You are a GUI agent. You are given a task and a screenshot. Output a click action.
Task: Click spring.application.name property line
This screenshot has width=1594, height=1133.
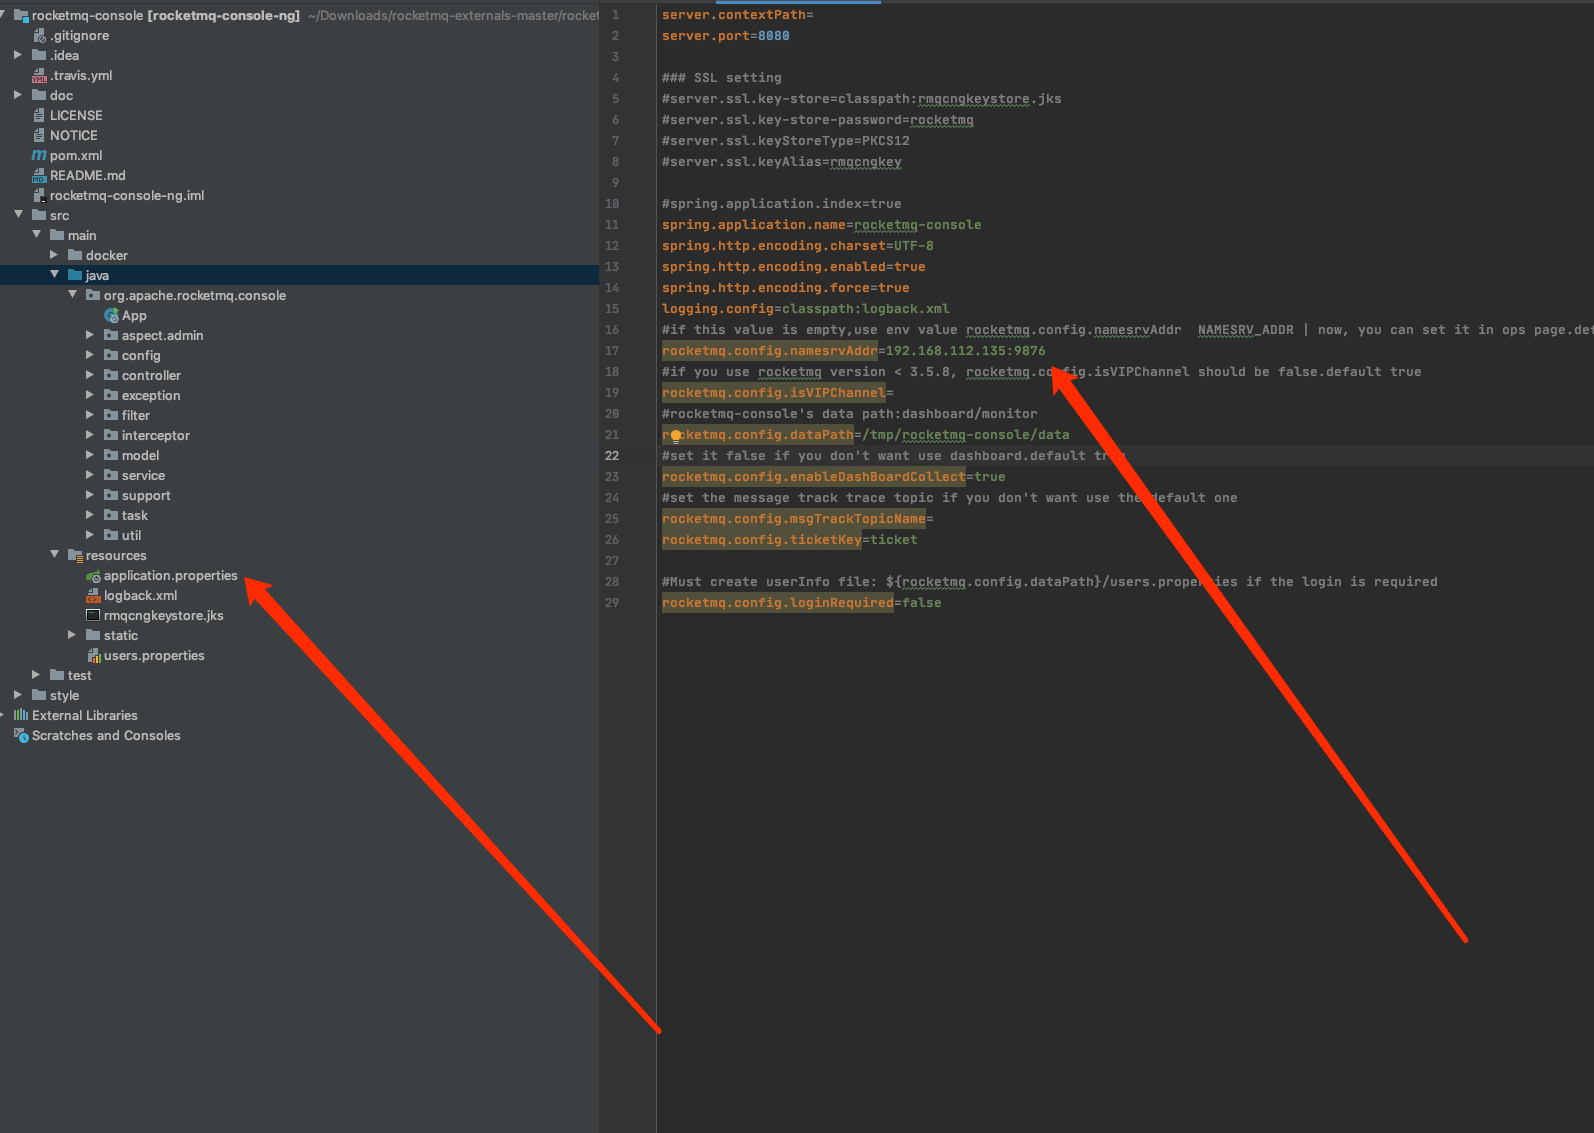pos(822,225)
